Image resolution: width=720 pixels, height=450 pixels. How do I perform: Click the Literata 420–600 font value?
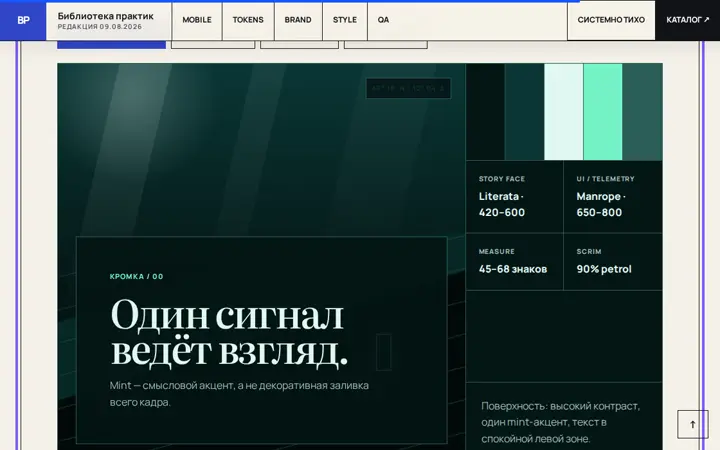click(x=501, y=204)
